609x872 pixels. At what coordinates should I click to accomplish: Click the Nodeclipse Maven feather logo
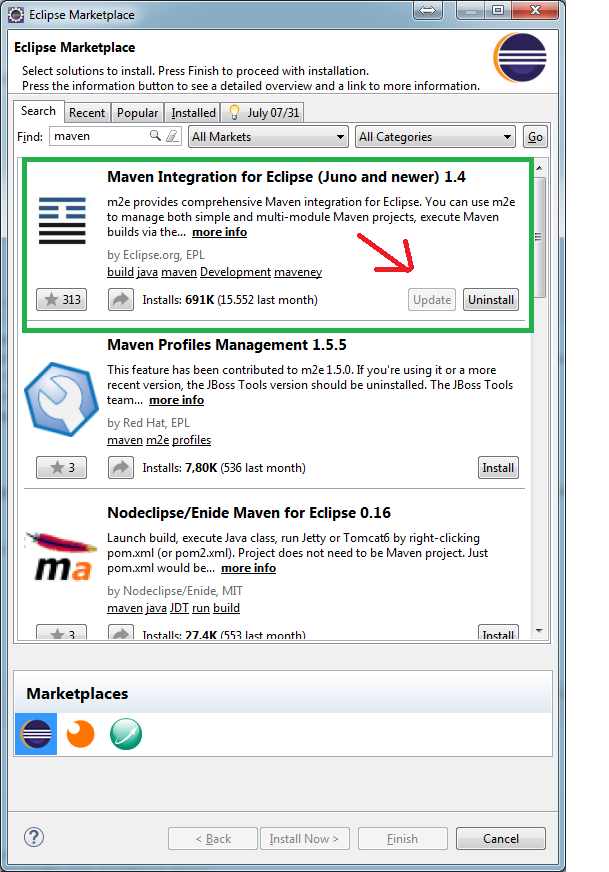61,557
